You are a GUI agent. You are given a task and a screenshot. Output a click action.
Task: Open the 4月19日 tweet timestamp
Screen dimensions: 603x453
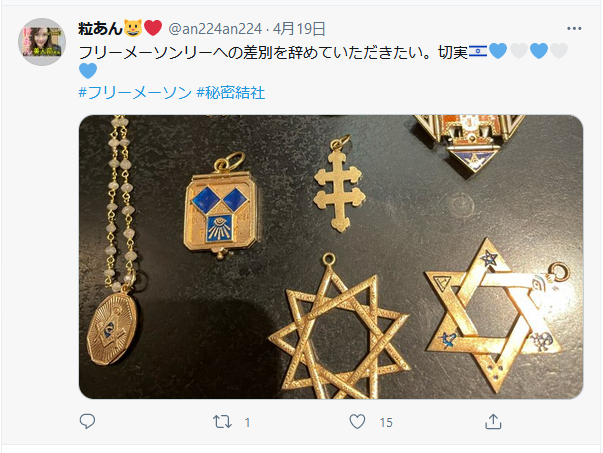click(x=299, y=29)
